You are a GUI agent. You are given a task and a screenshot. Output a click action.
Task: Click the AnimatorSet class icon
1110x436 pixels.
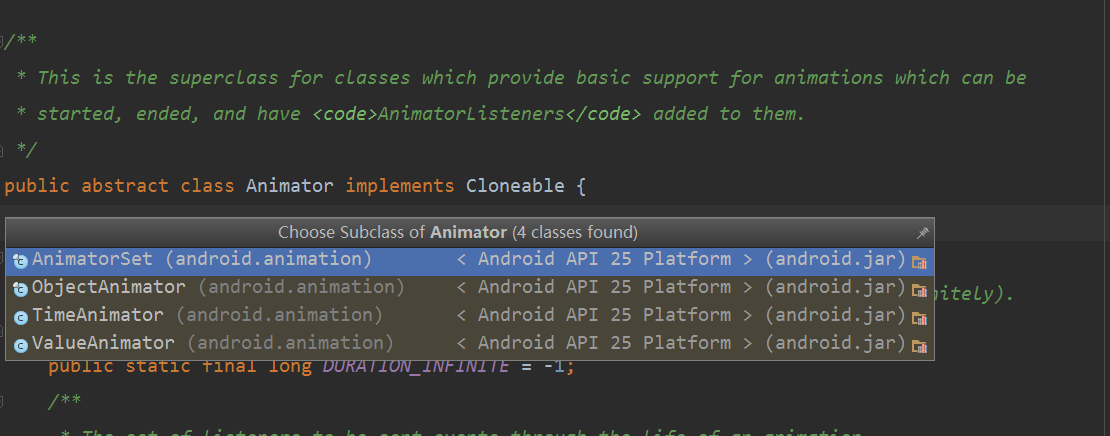click(x=20, y=261)
